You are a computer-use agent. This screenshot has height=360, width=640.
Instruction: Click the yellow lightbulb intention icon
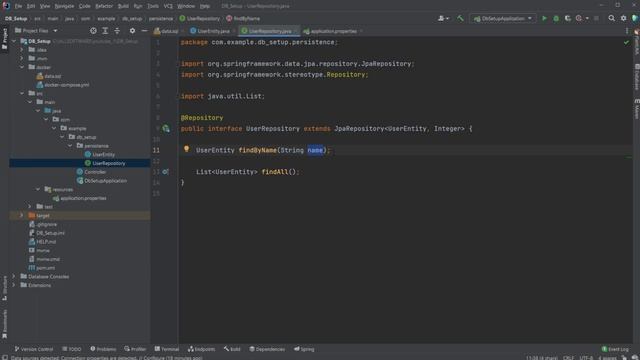[187, 149]
